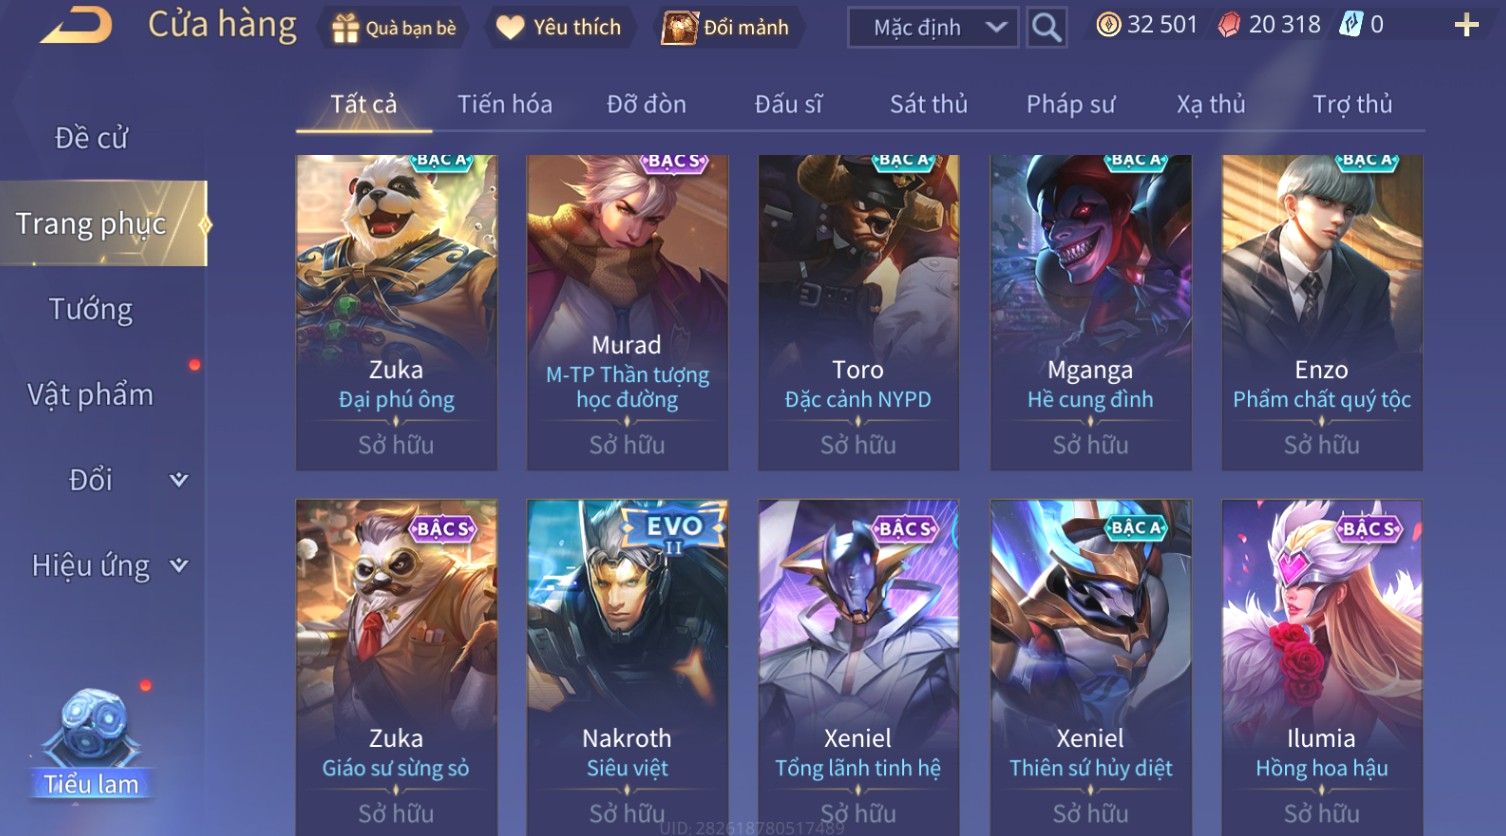Open Yêu thích heart favorites

[510, 28]
